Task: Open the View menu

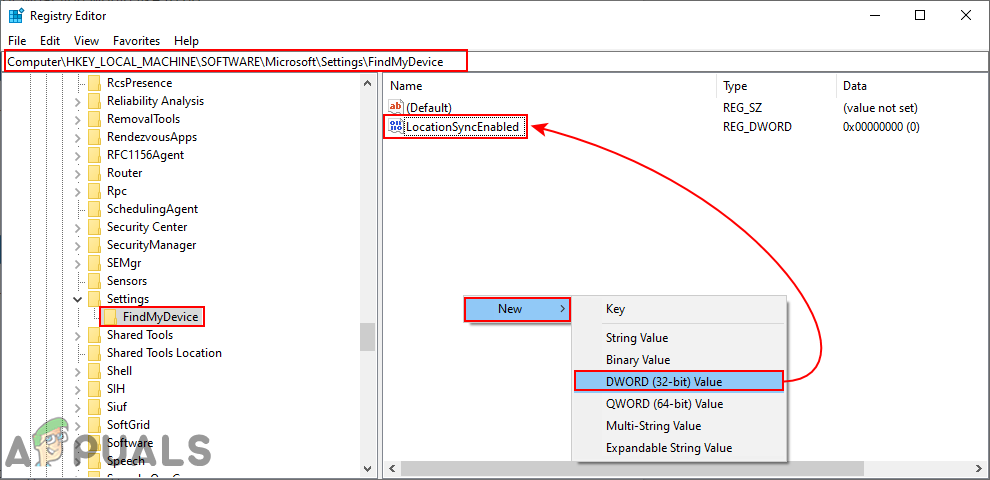Action: click(x=86, y=41)
